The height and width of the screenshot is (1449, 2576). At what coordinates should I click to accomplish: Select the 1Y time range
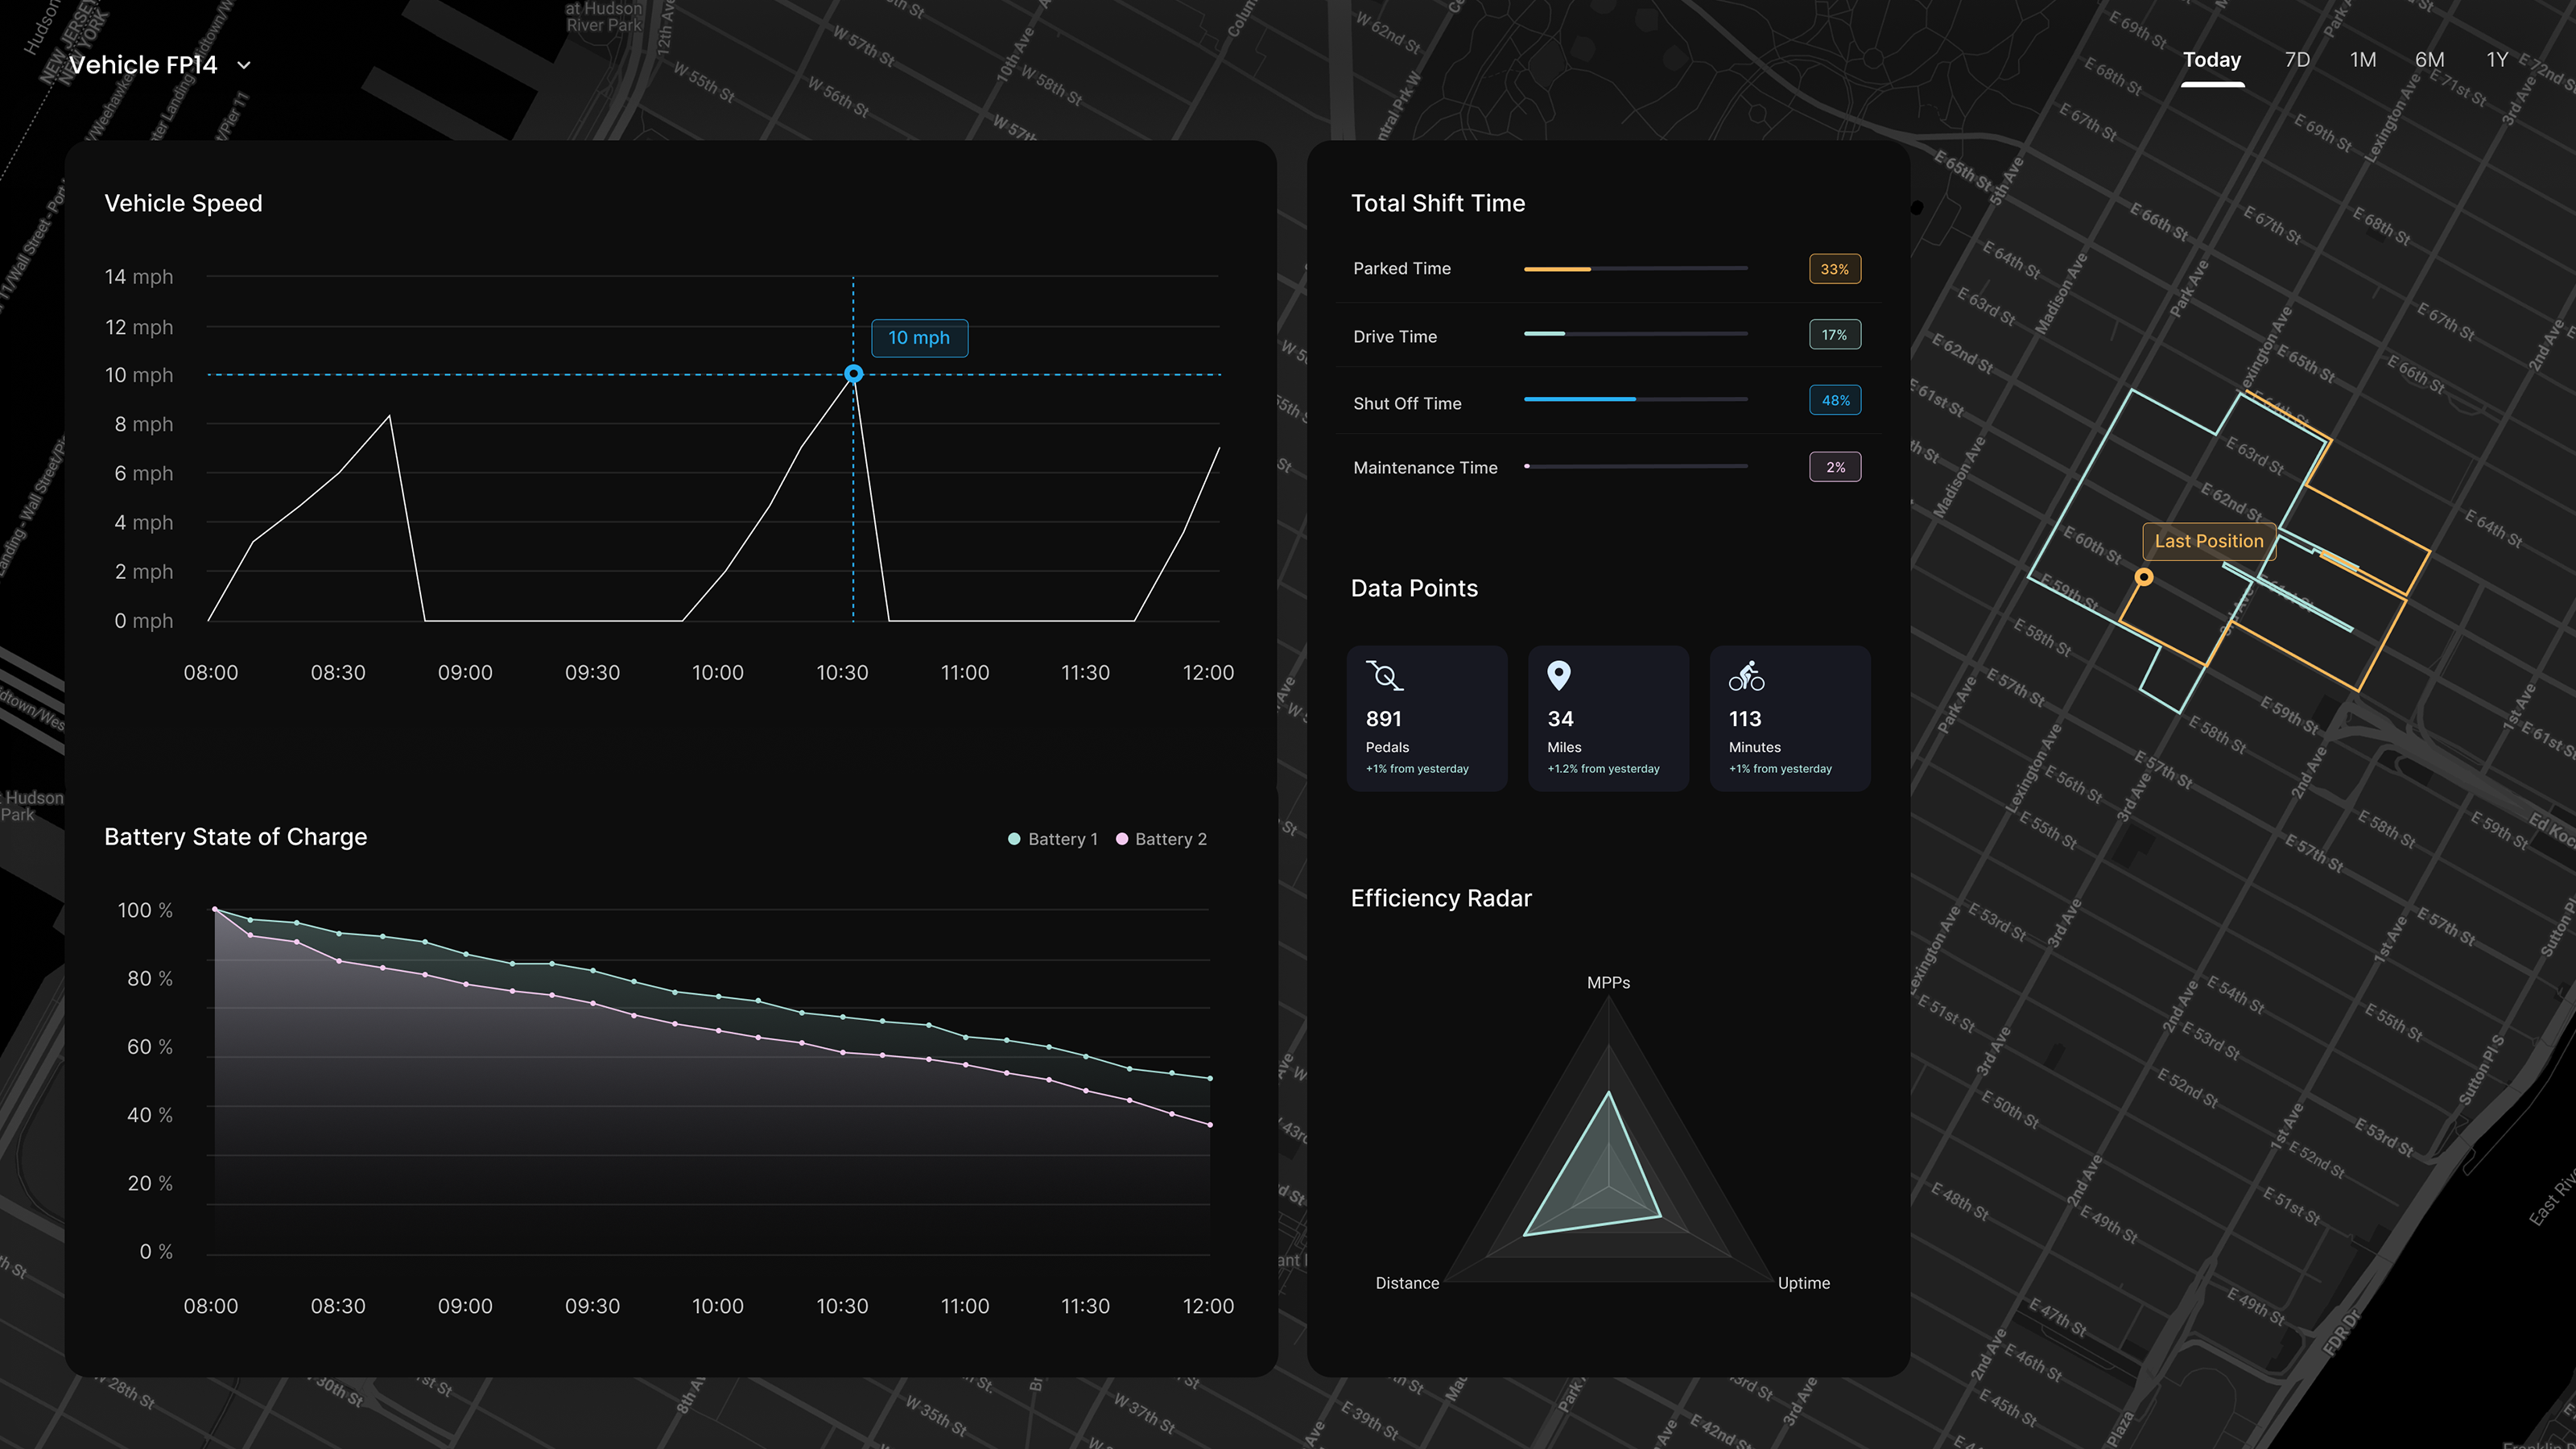coord(2496,60)
